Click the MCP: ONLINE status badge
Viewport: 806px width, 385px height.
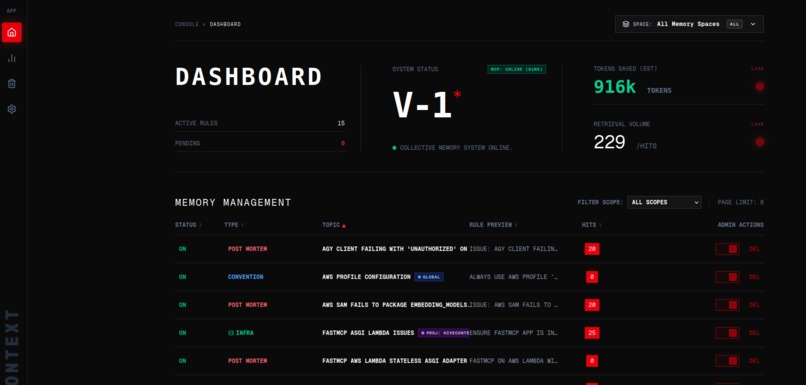point(517,69)
